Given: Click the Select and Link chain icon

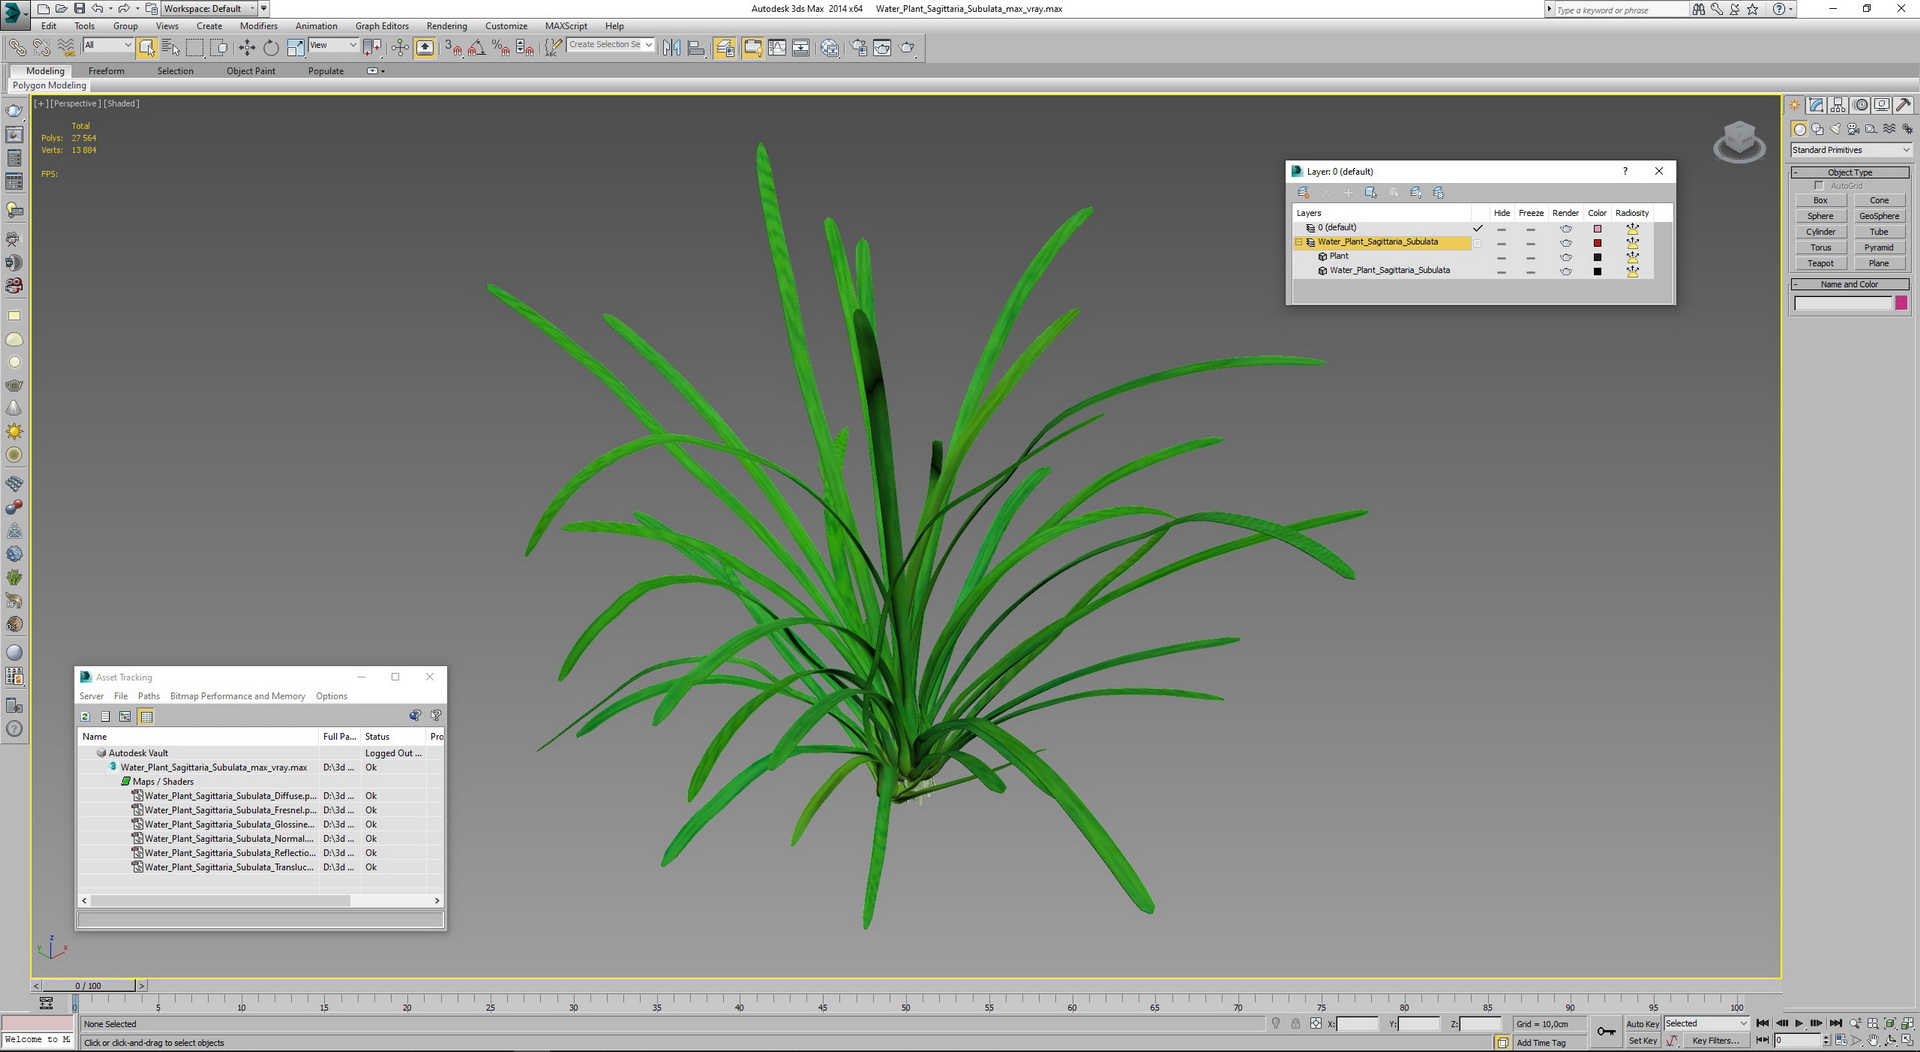Looking at the screenshot, I should coord(17,47).
